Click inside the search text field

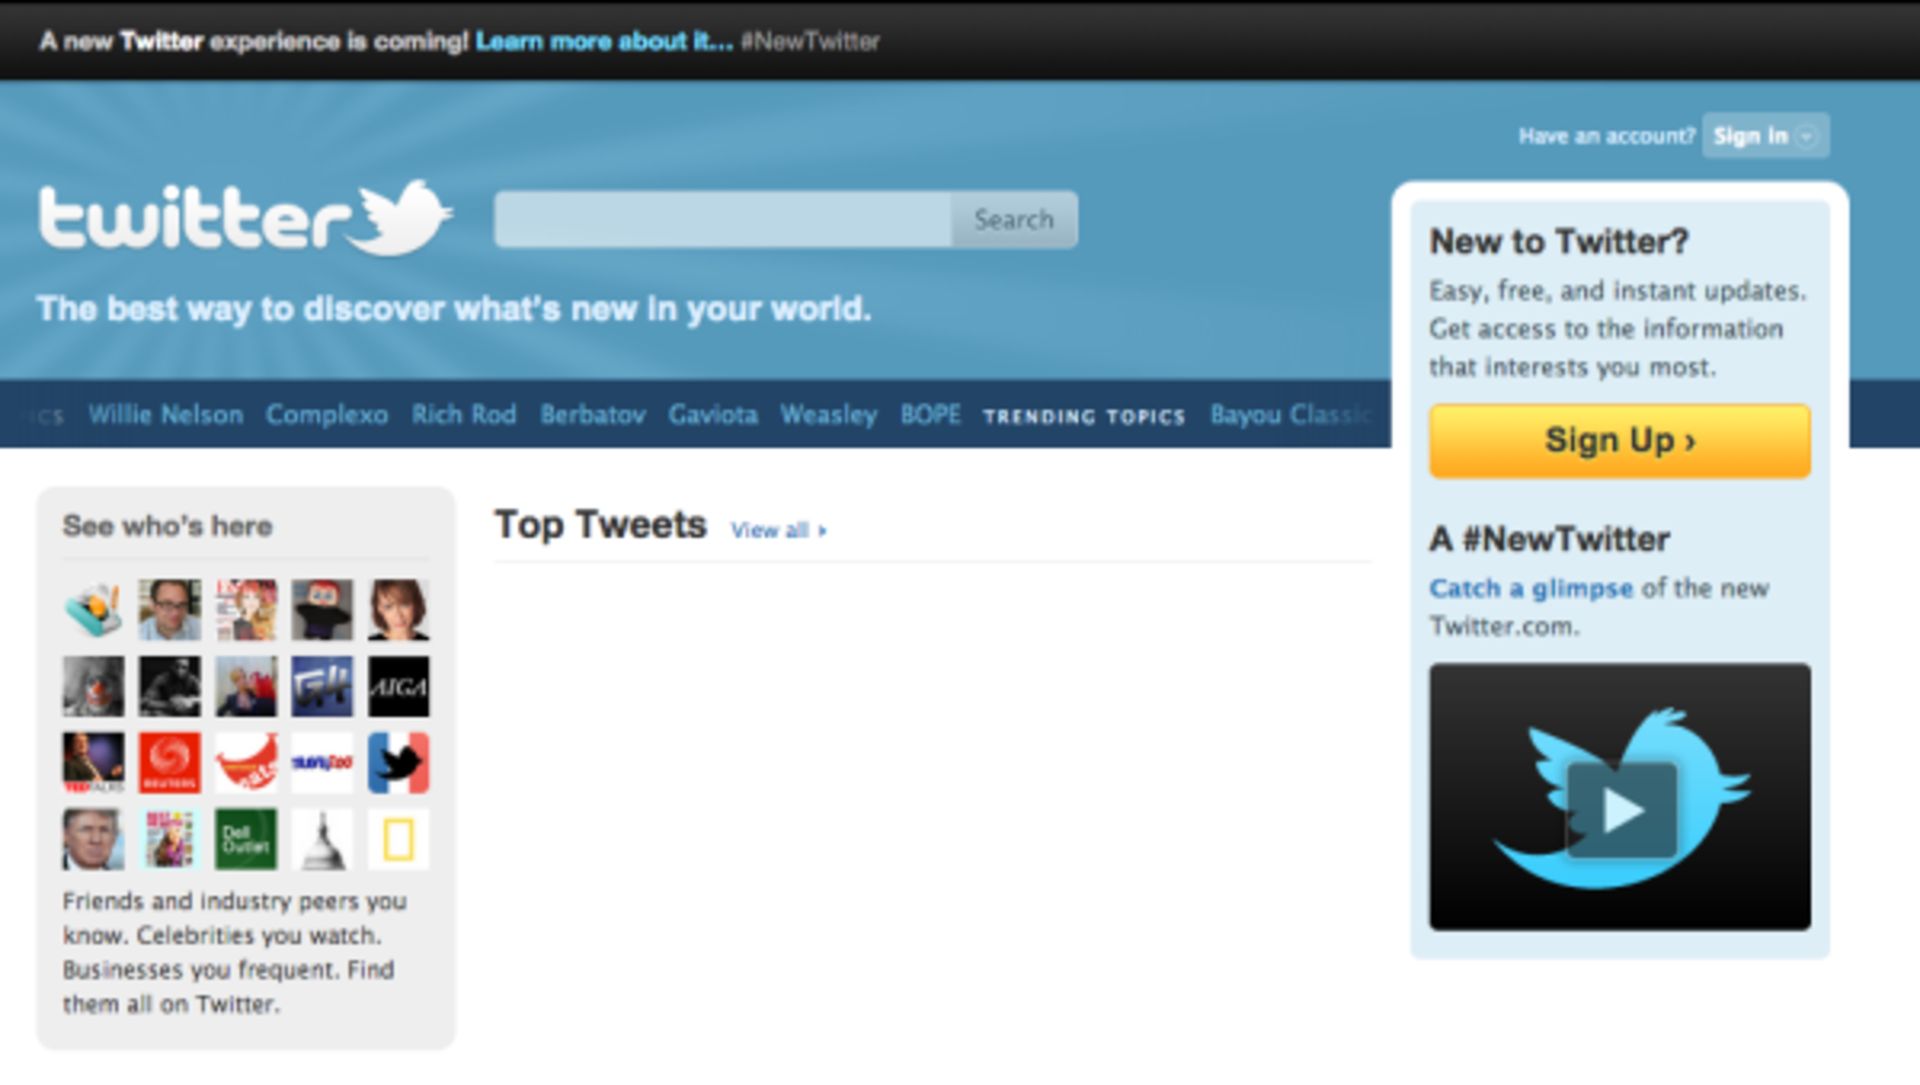(722, 219)
